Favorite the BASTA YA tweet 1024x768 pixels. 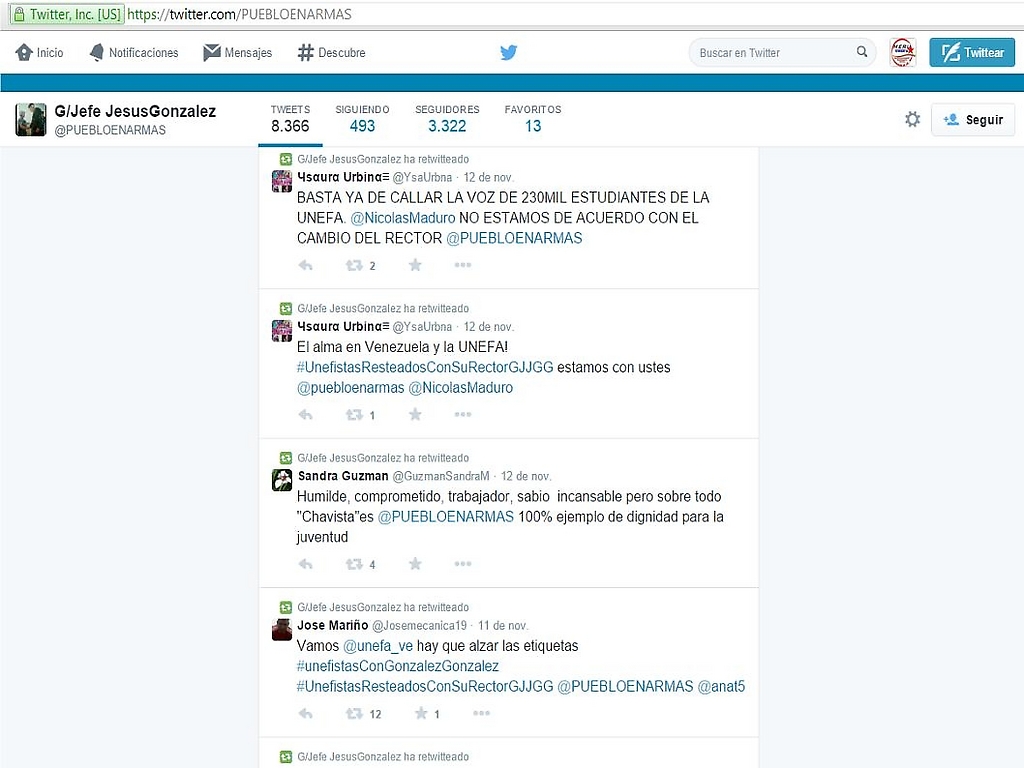[415, 266]
